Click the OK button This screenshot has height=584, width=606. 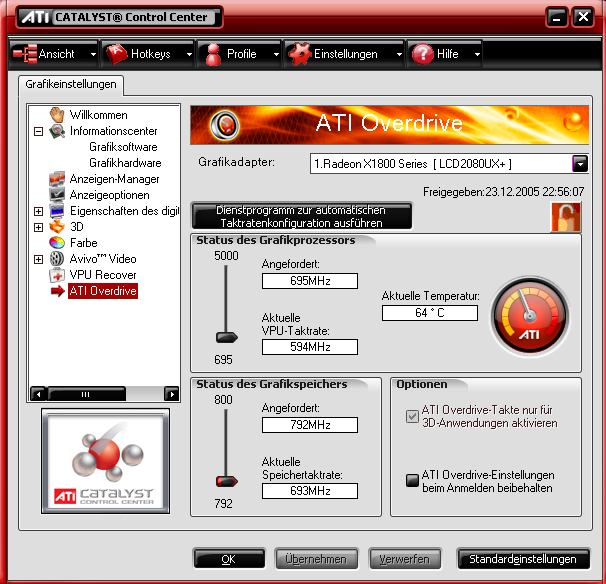[x=229, y=559]
